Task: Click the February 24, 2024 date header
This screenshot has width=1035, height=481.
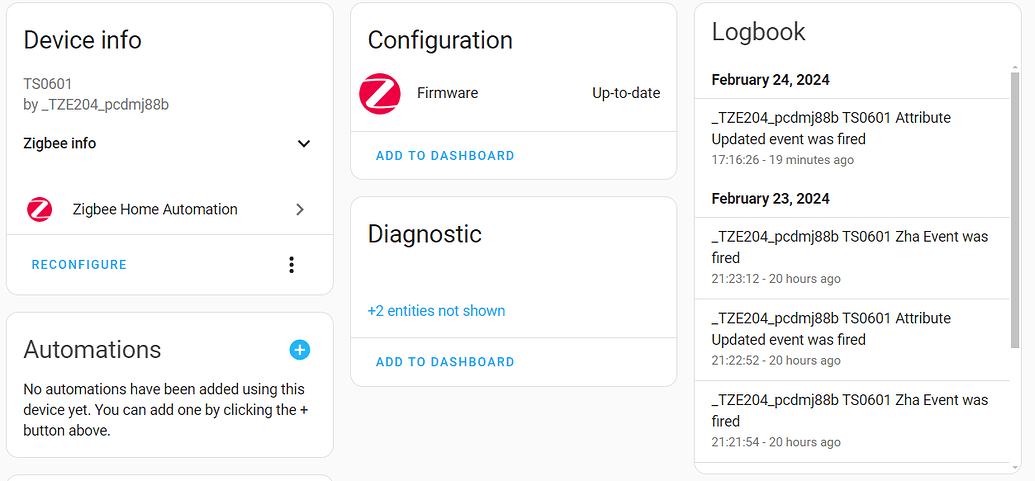Action: pyautogui.click(x=770, y=80)
